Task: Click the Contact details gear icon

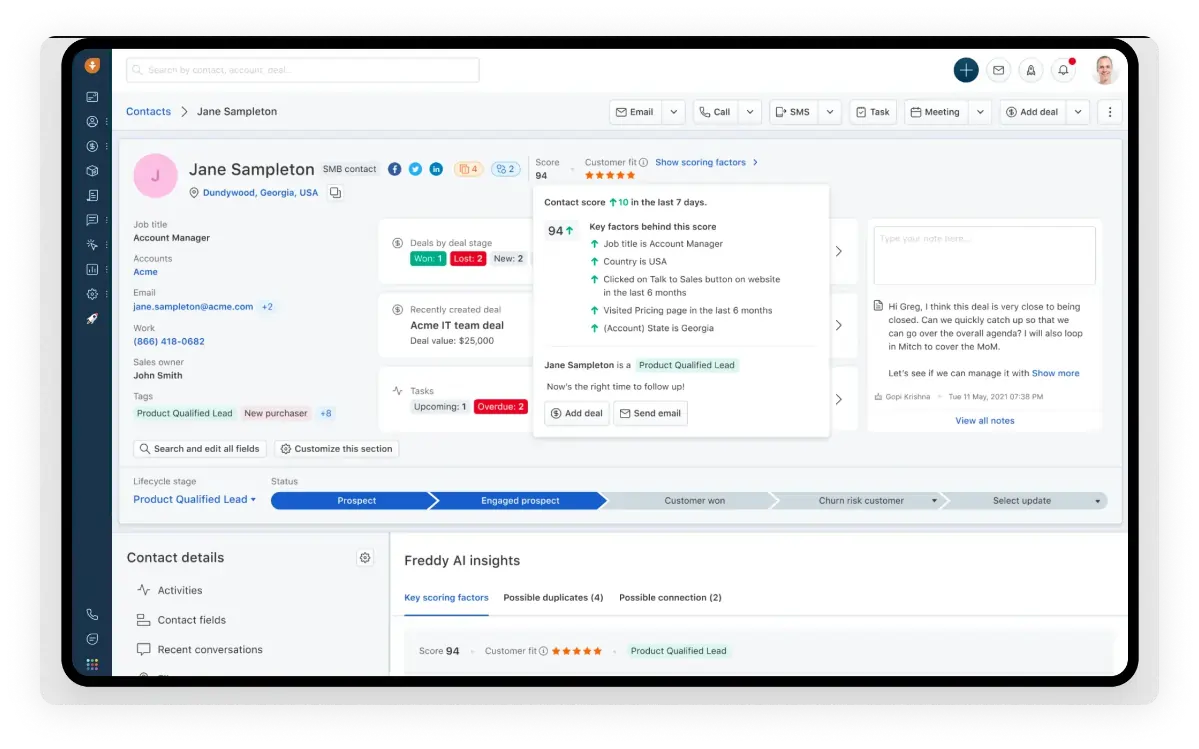Action: 365,558
